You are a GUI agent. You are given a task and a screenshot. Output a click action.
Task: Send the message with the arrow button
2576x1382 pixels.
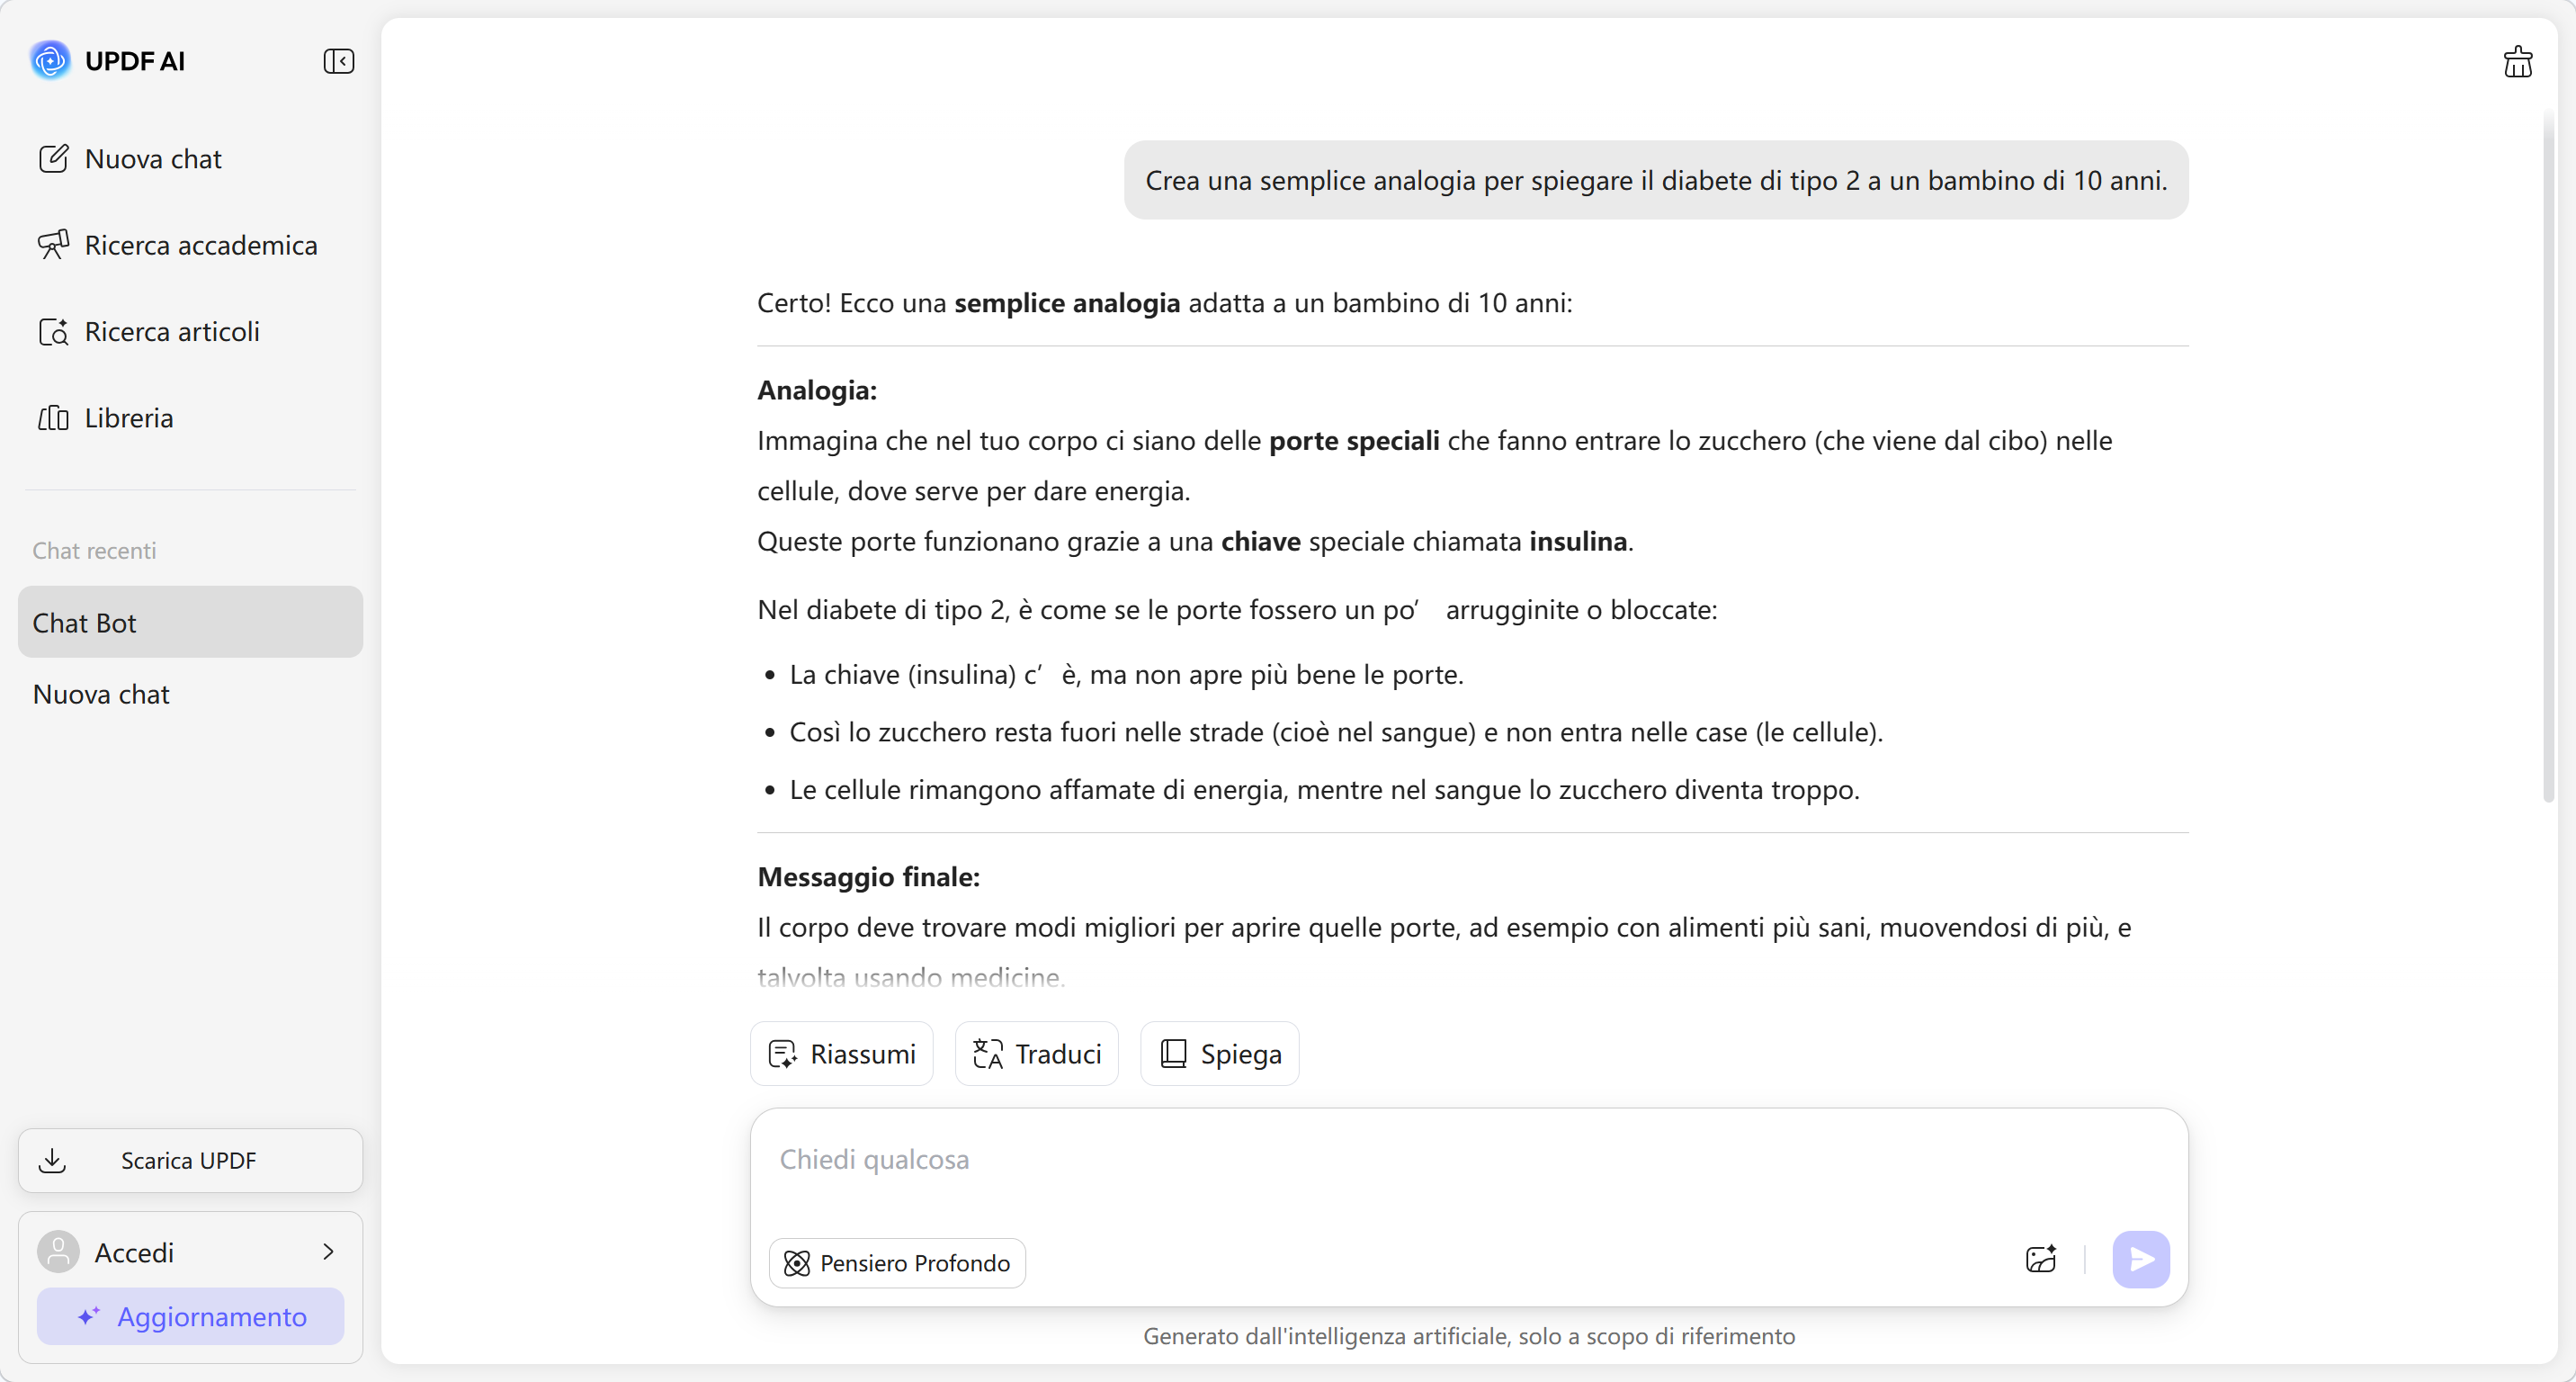2141,1259
